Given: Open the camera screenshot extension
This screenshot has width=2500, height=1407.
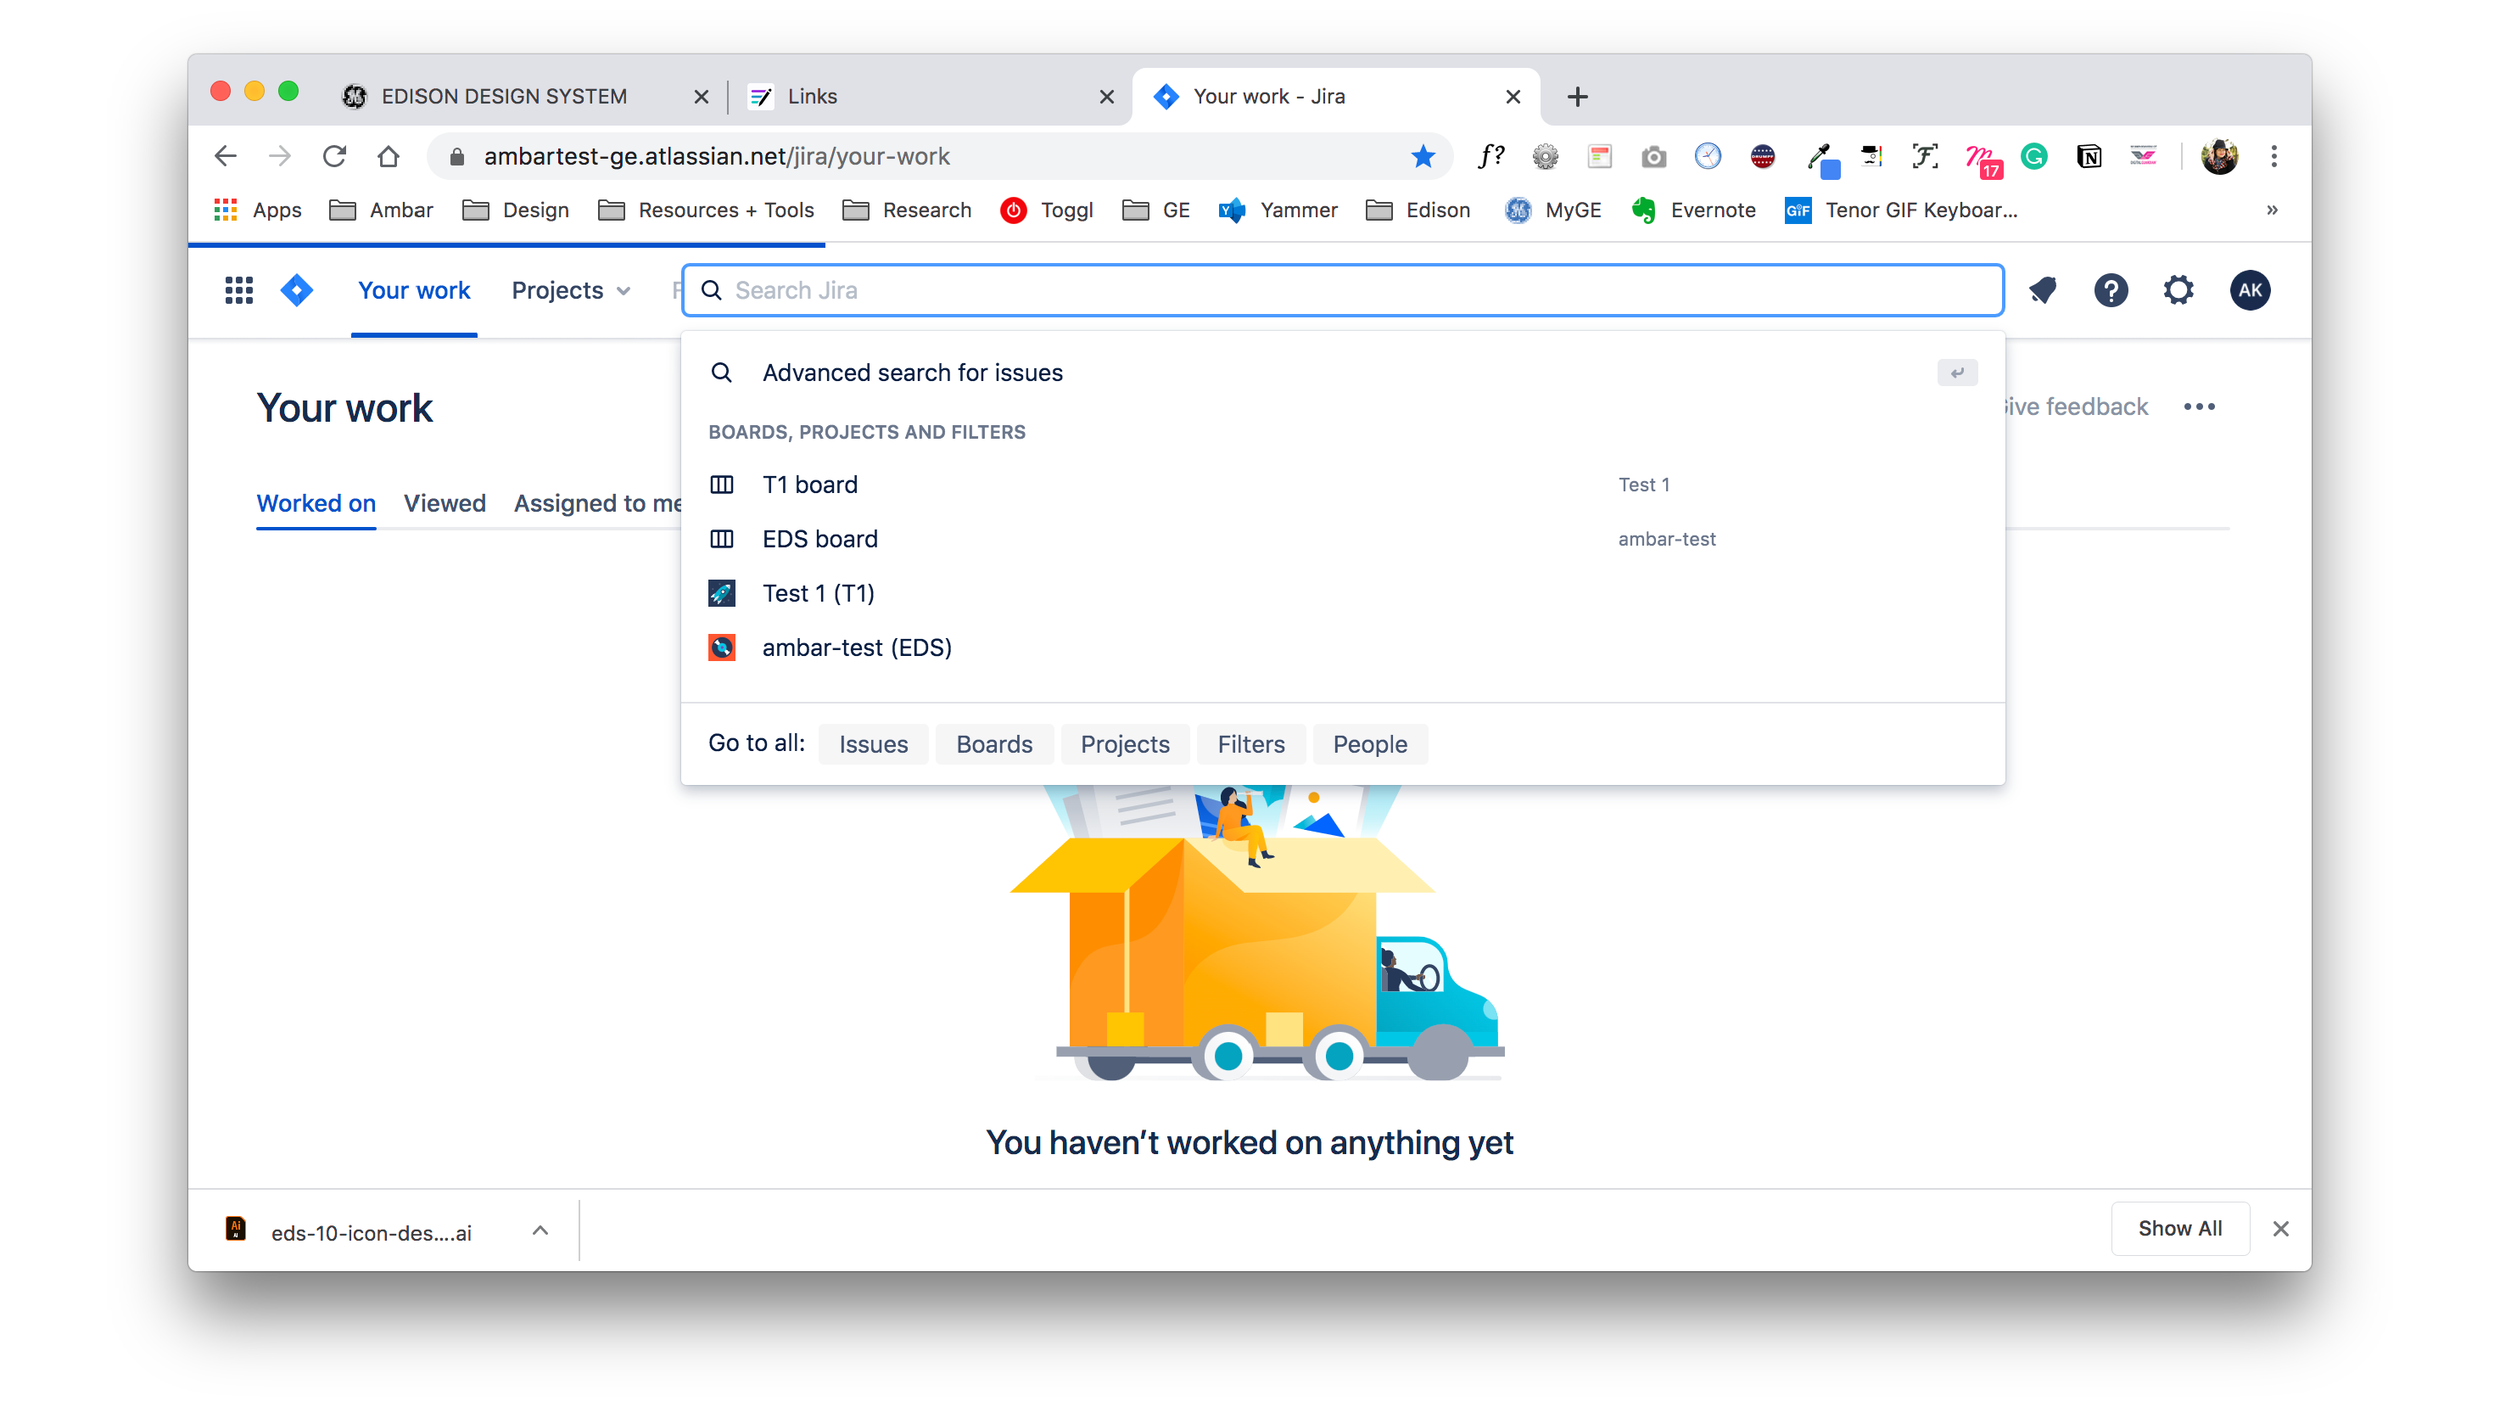Looking at the screenshot, I should 1654,156.
